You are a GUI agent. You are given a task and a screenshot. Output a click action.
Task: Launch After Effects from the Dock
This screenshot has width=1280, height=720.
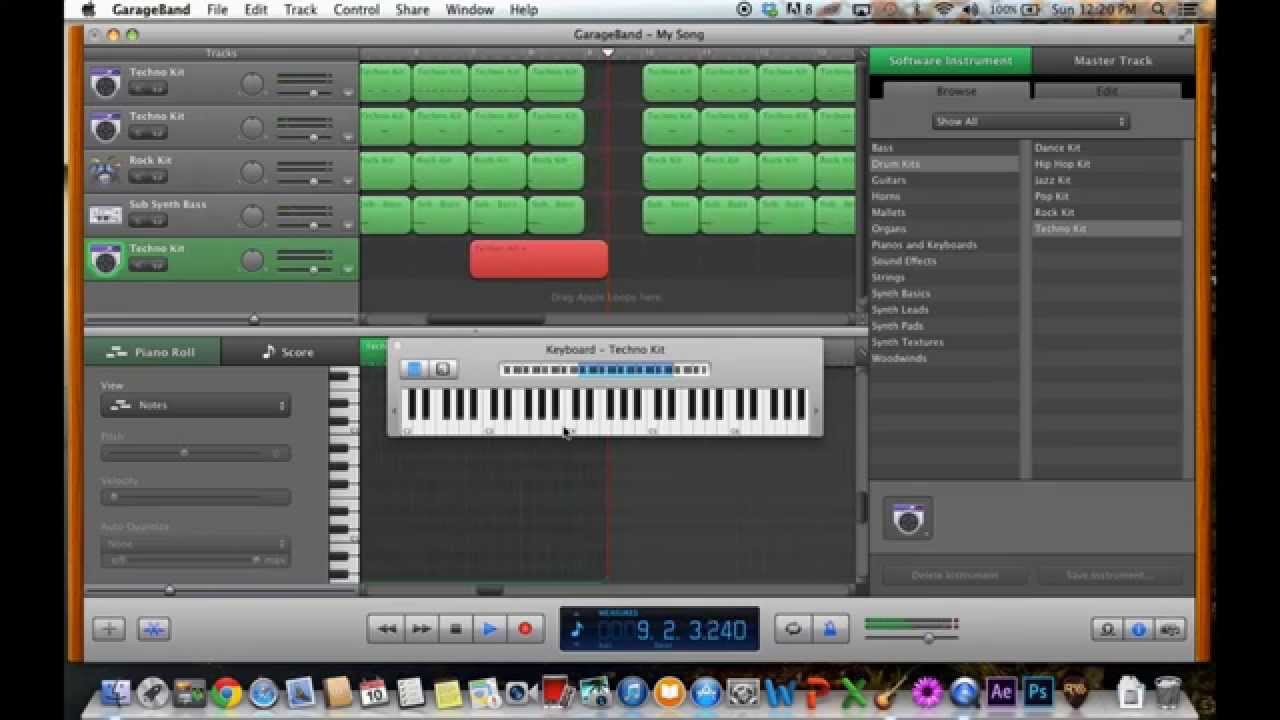[x=1000, y=692]
